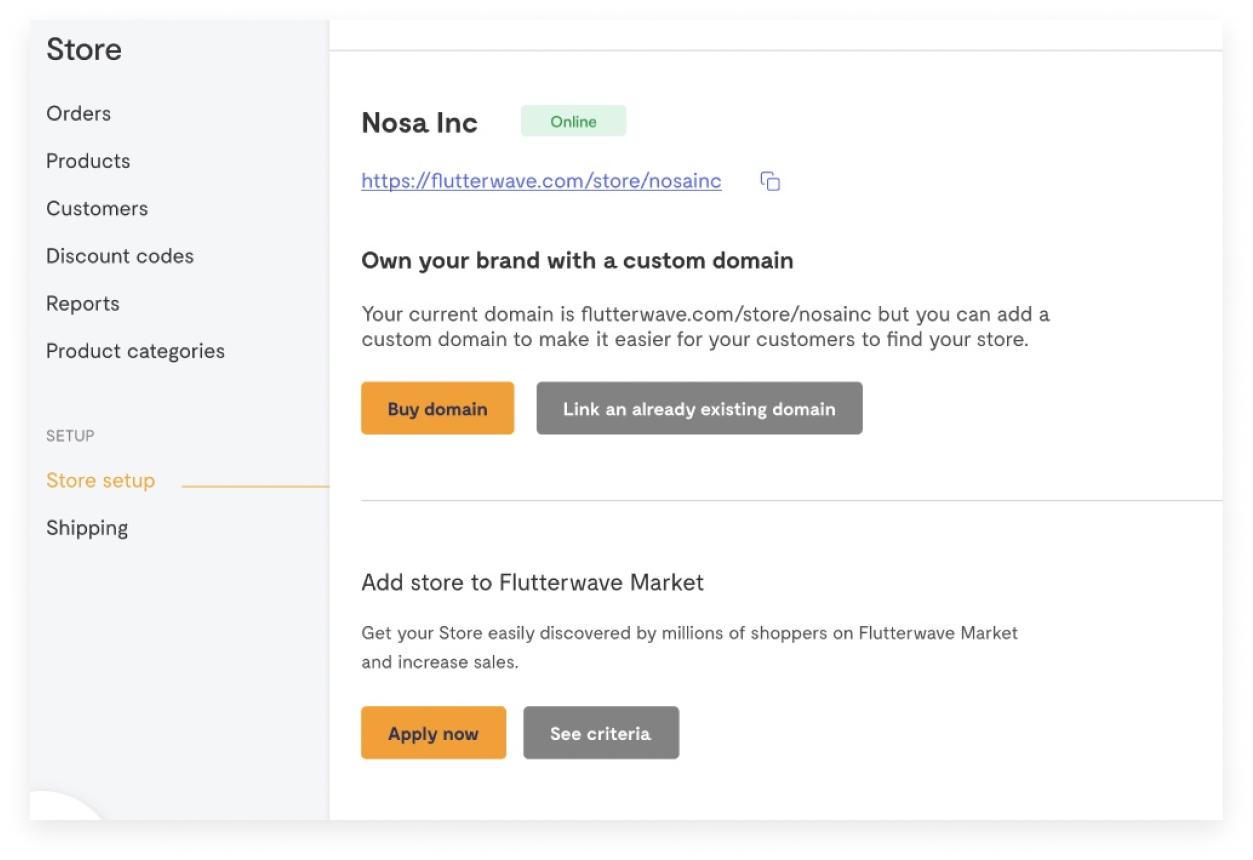Open Product categories page
The height and width of the screenshot is (860, 1253).
(135, 351)
